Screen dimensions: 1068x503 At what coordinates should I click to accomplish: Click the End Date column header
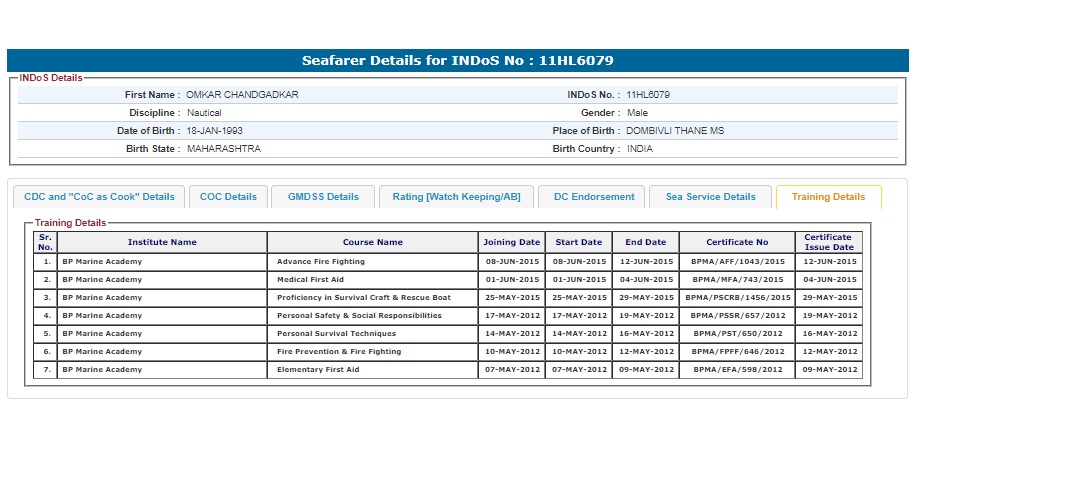pos(646,242)
